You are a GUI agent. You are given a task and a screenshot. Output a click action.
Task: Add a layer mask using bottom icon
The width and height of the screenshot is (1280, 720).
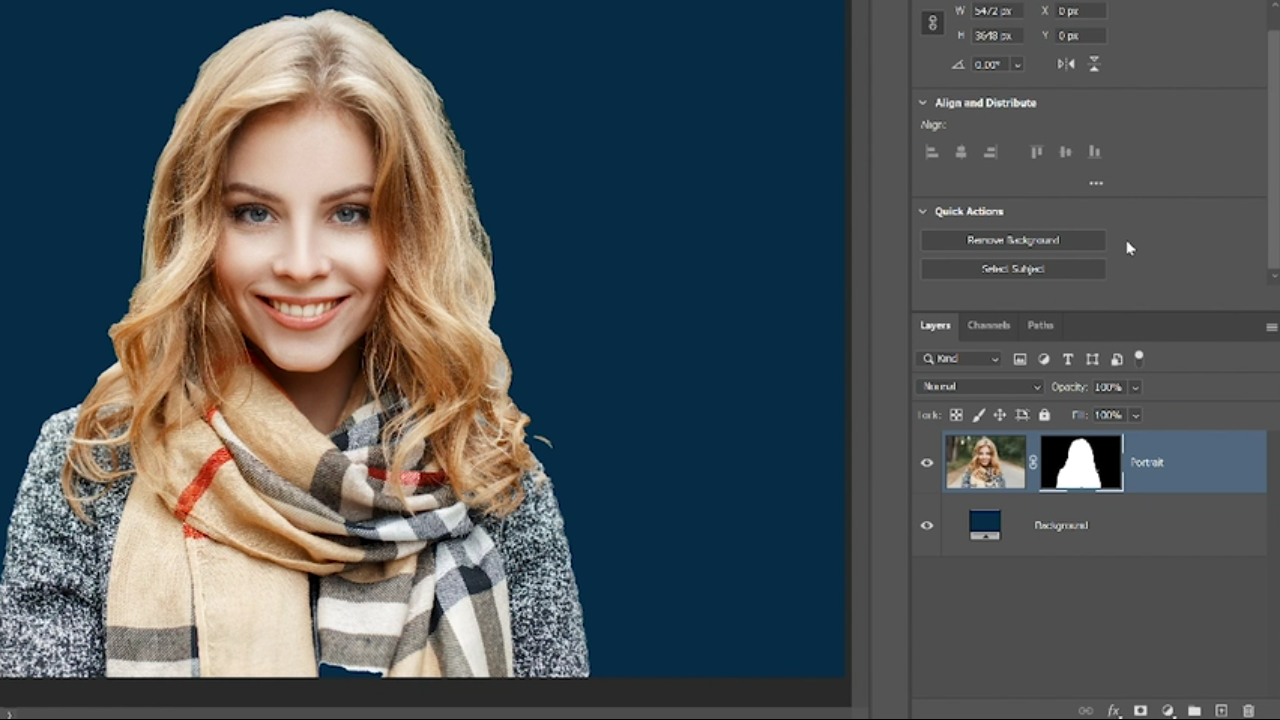click(x=1140, y=711)
